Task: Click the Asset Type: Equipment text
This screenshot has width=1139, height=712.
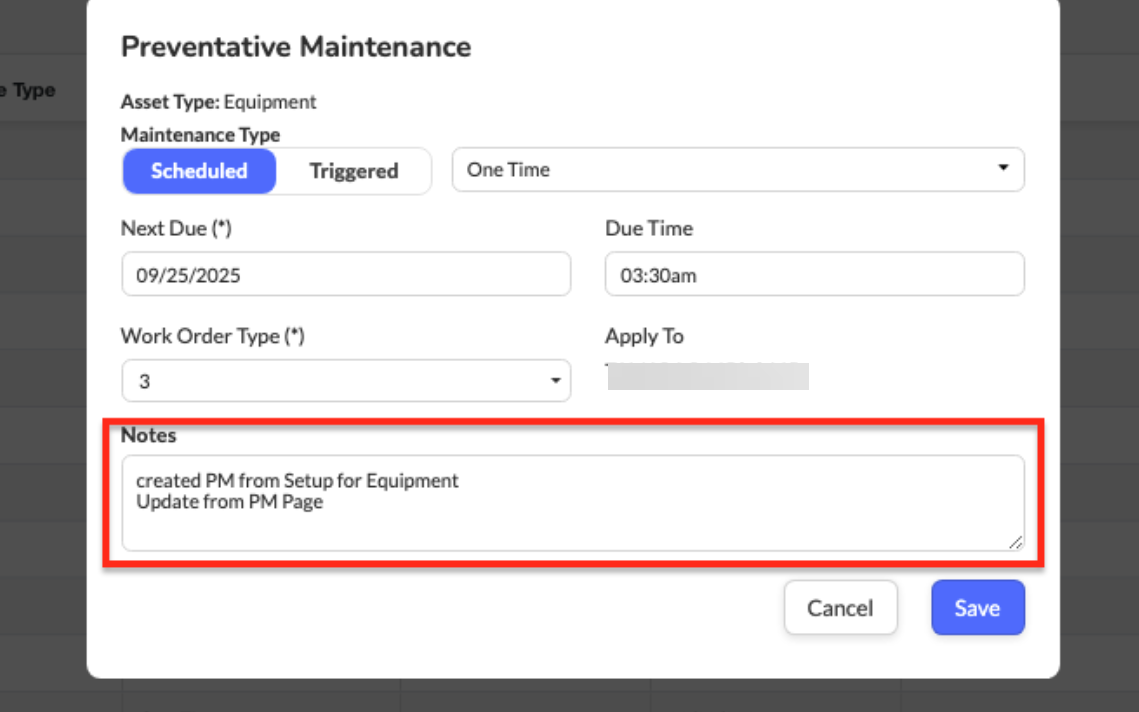Action: [218, 102]
